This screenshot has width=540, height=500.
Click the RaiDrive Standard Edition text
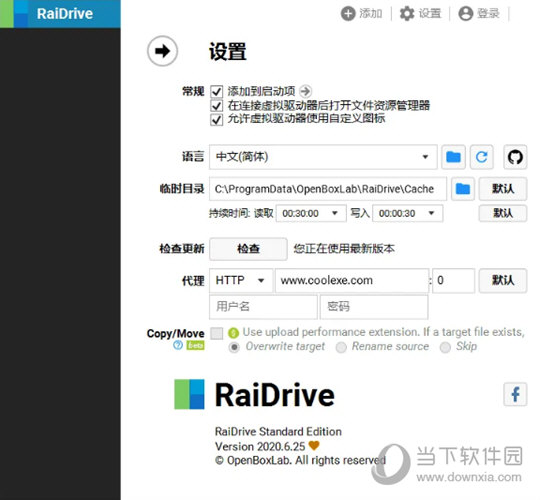click(x=278, y=431)
